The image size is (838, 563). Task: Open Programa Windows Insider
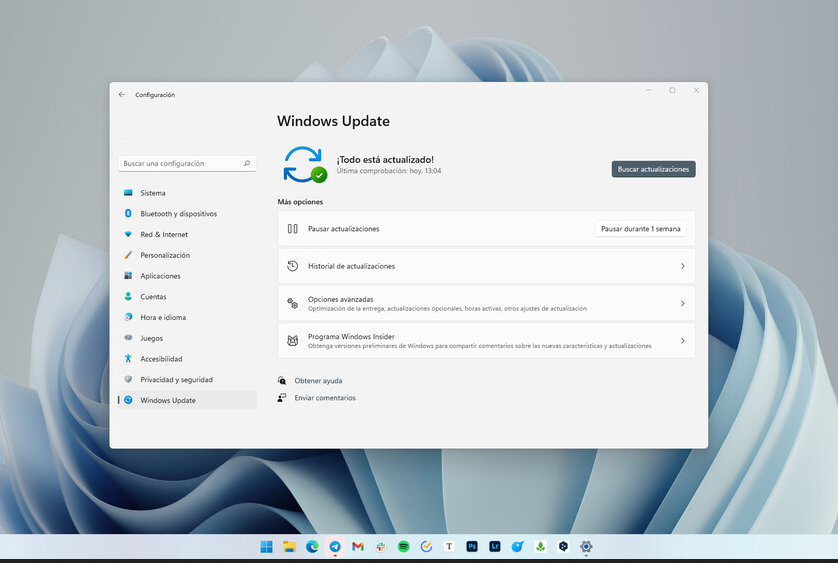click(486, 341)
